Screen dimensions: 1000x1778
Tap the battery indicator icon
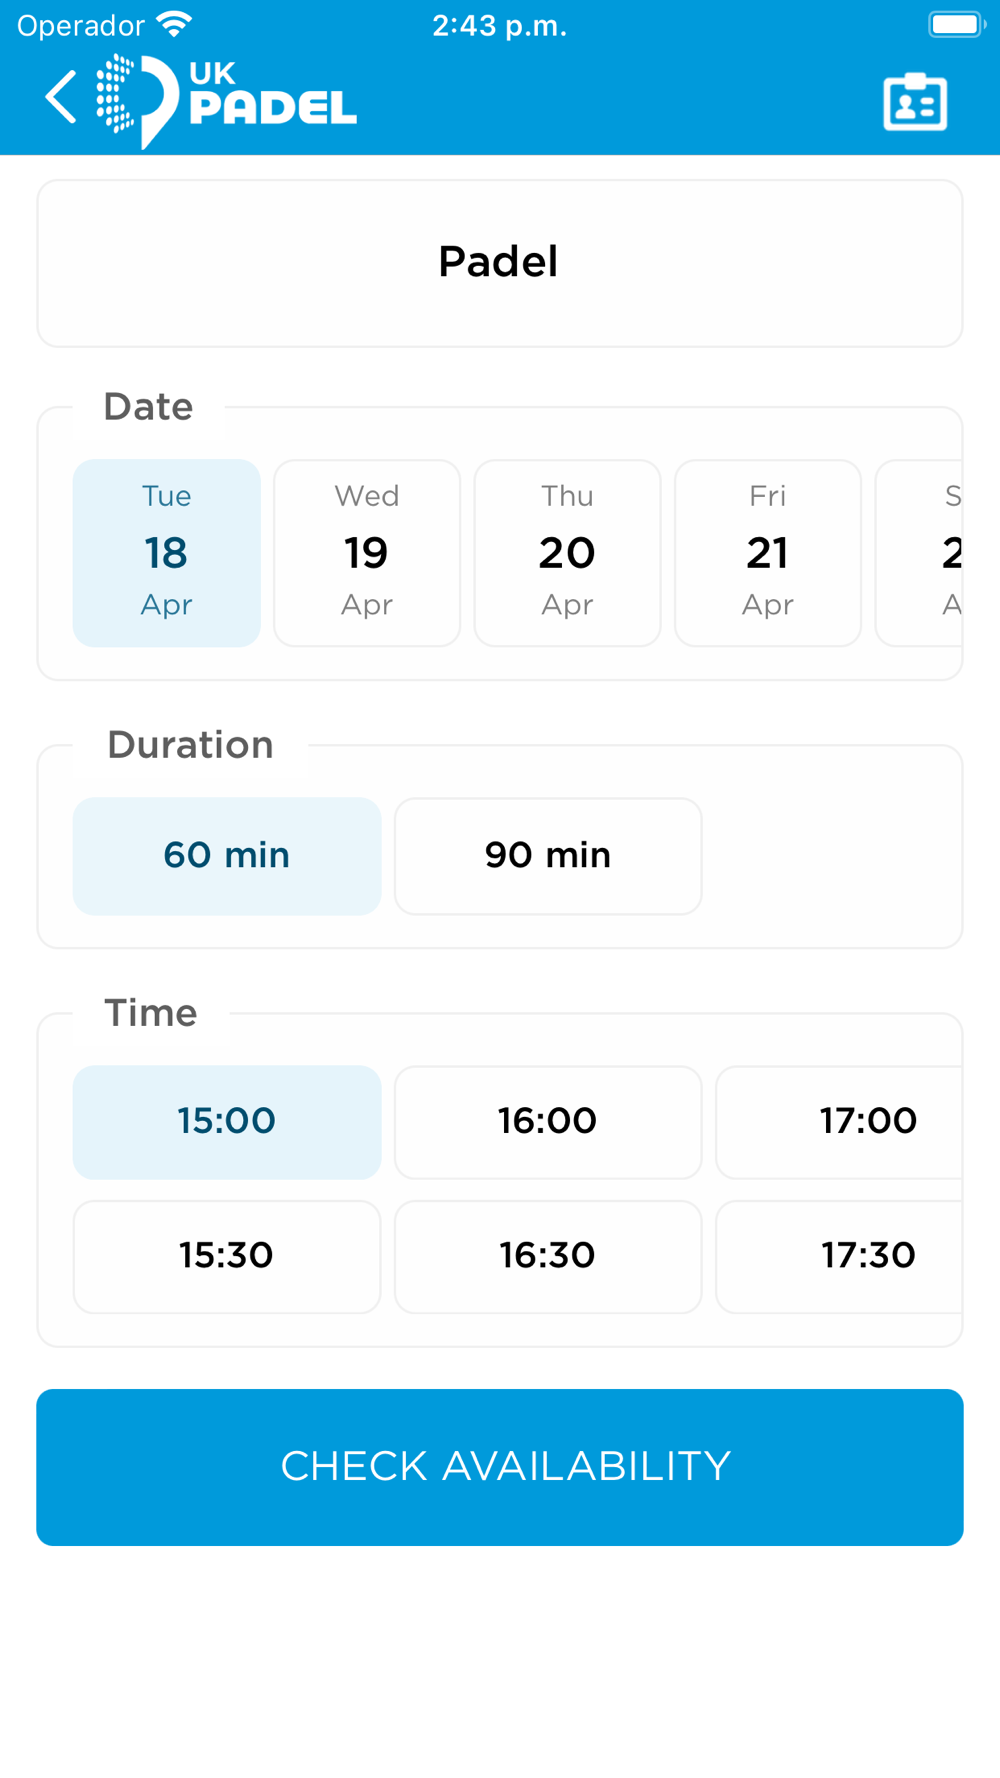pos(955,25)
